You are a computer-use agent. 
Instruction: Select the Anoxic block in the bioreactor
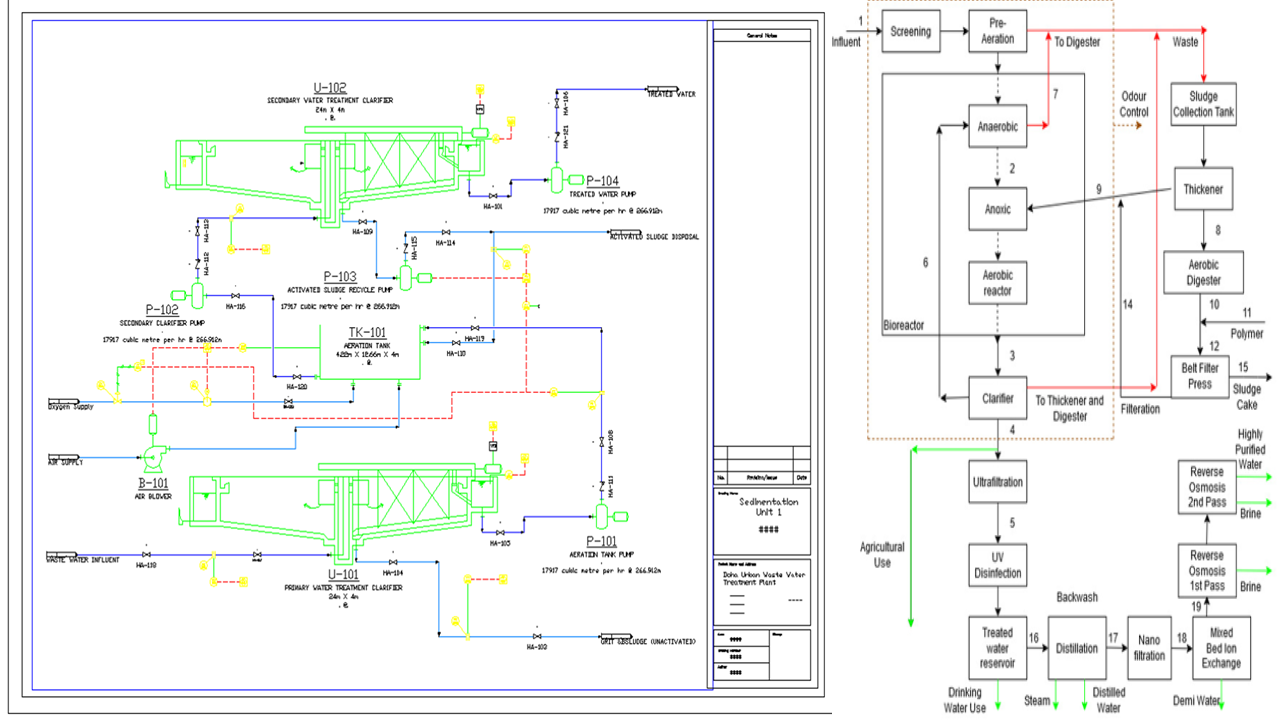pyautogui.click(x=997, y=209)
